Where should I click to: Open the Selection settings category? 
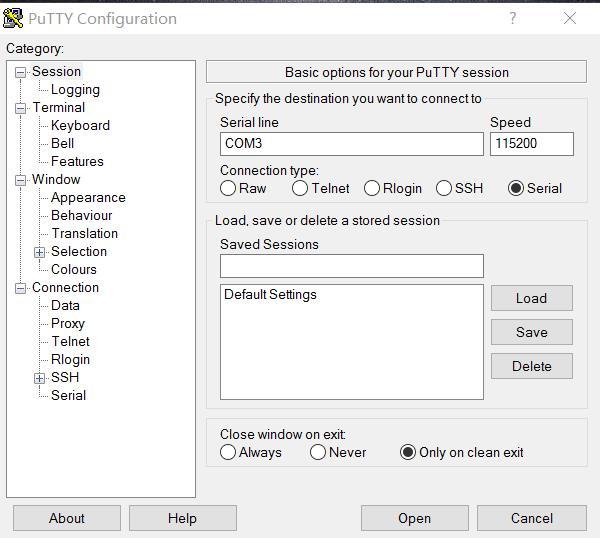(x=79, y=251)
